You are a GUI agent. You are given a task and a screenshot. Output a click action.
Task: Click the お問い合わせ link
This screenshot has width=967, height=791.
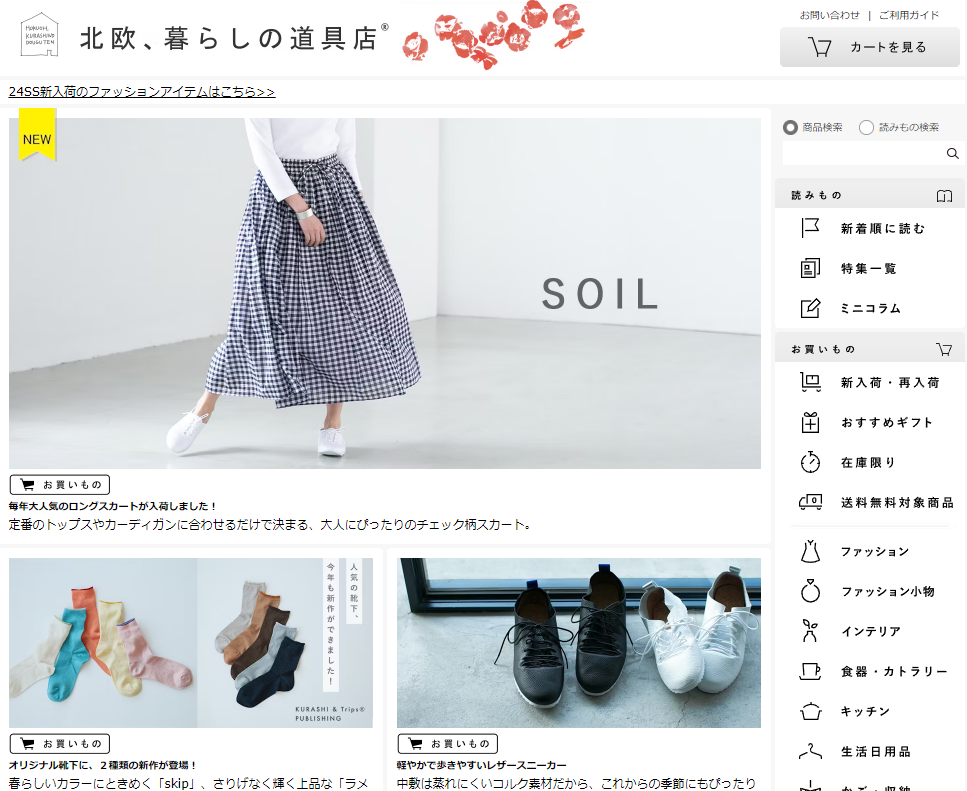tap(829, 15)
